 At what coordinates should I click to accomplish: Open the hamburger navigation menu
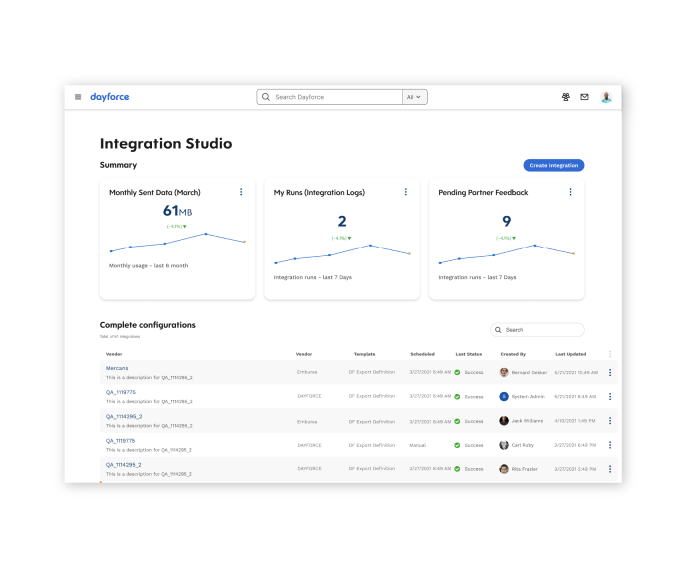(x=78, y=97)
